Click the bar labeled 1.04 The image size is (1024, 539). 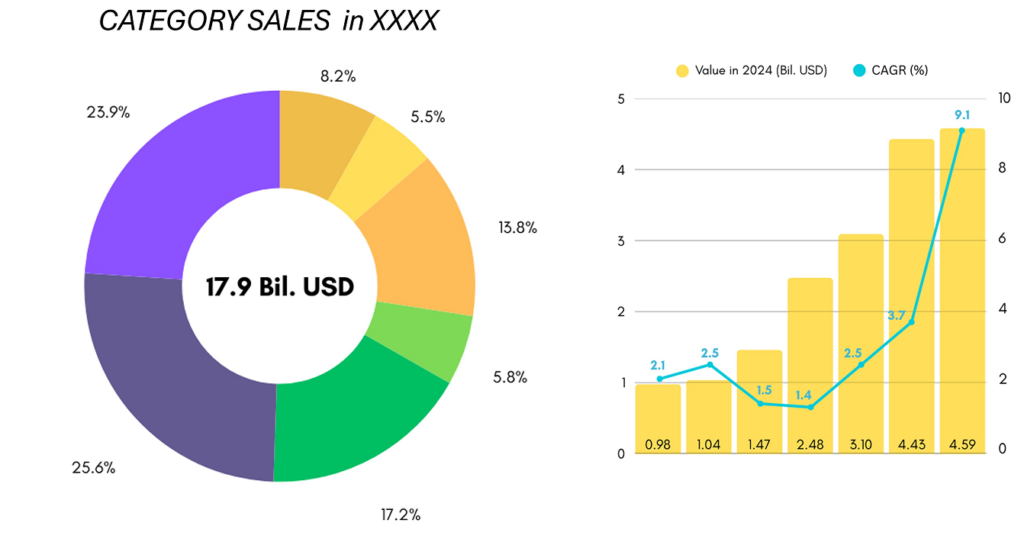708,418
